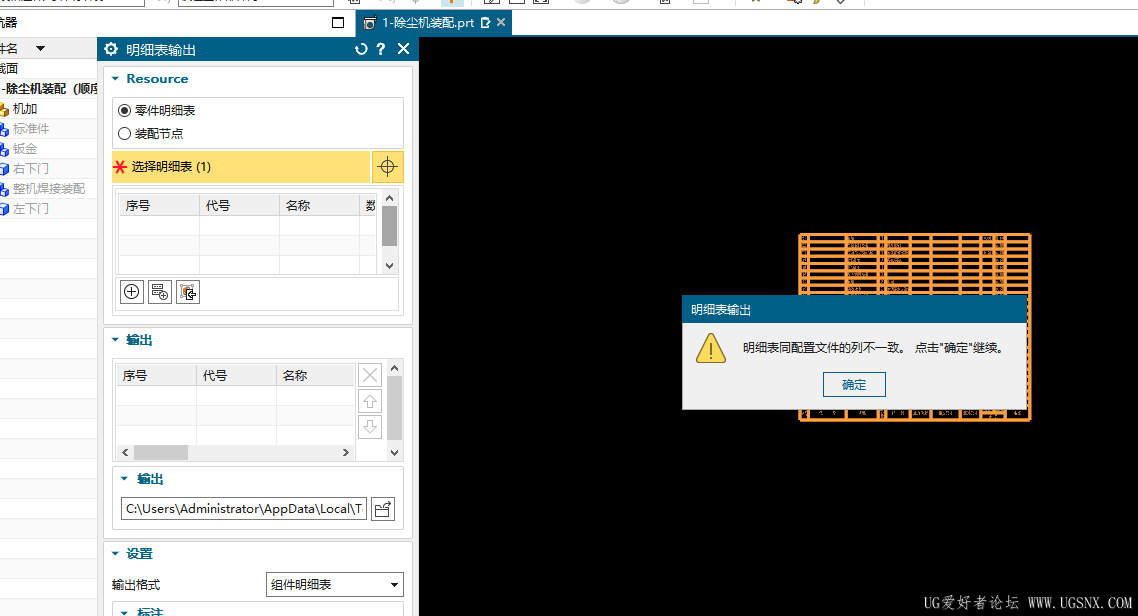This screenshot has height=616, width=1138.
Task: Open folder browse icon next to output path
Action: [383, 508]
